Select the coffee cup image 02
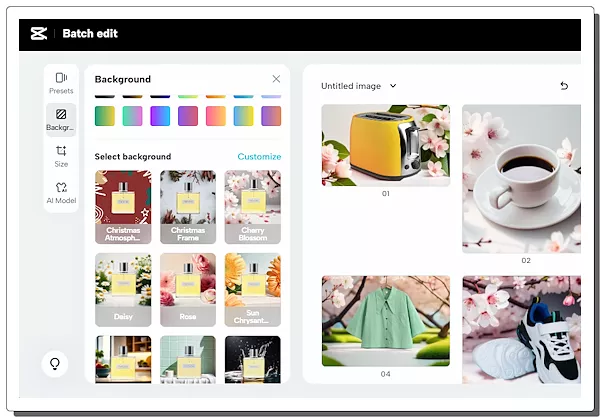 point(521,179)
